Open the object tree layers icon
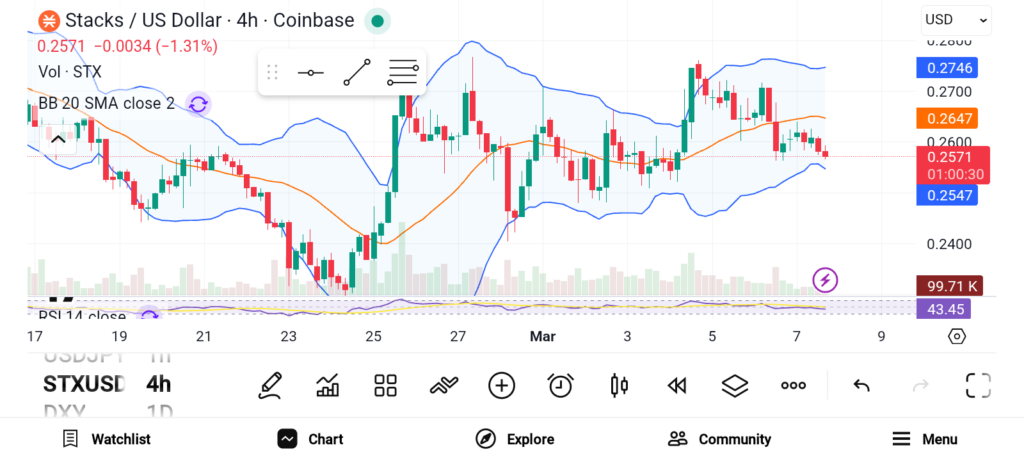This screenshot has height=461, width=1024. [735, 385]
